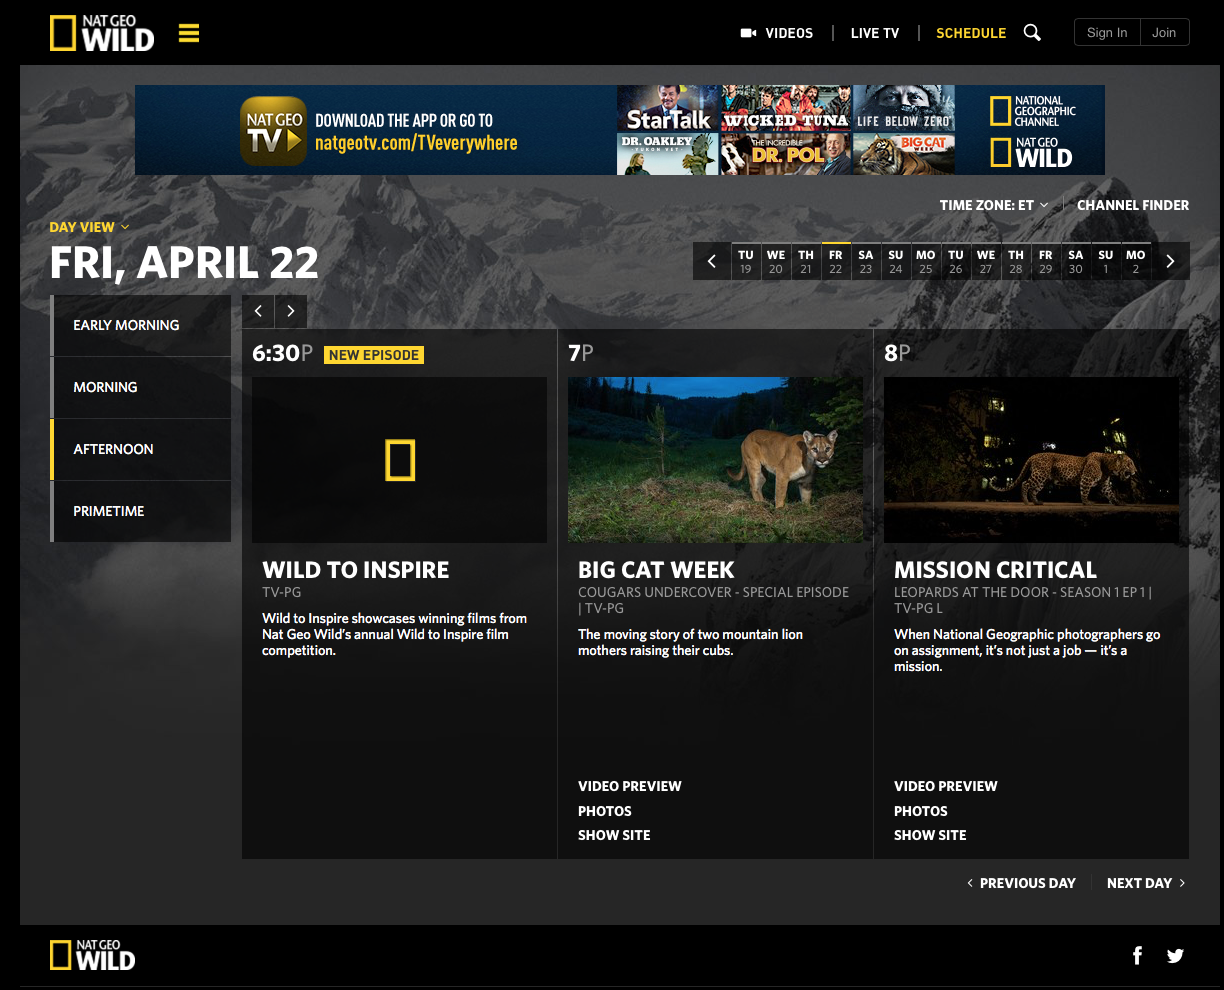
Task: Select Sunday 1 in date strip
Action: click(1106, 261)
